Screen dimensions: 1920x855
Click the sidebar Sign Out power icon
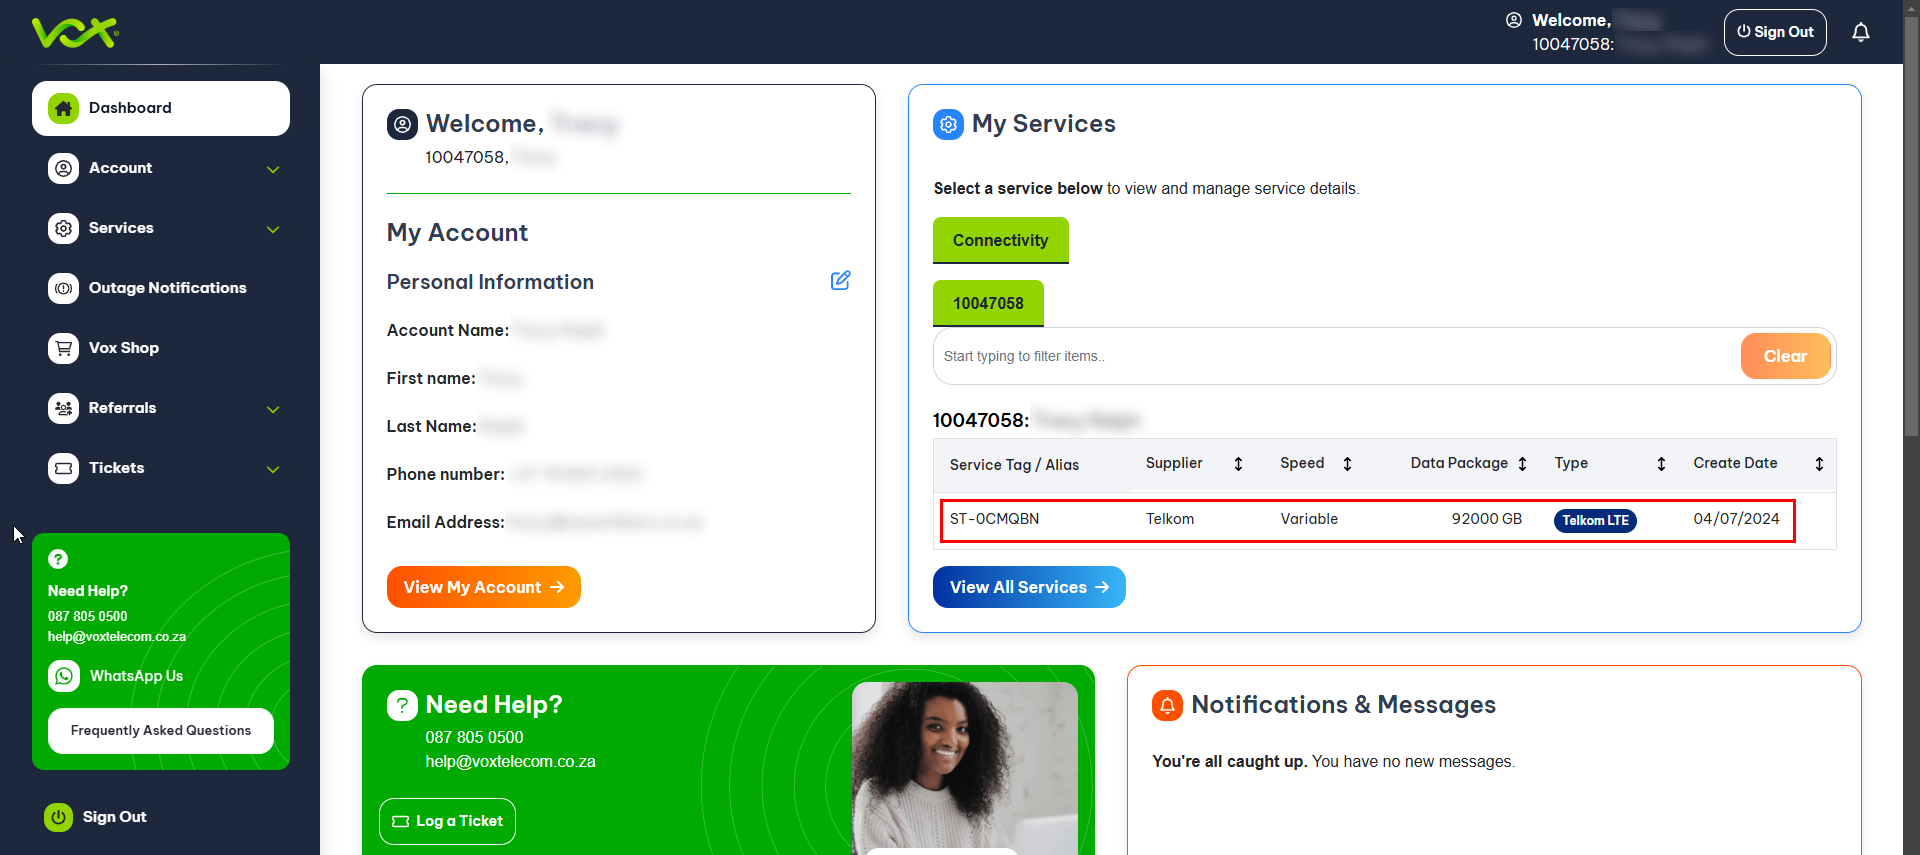[59, 817]
